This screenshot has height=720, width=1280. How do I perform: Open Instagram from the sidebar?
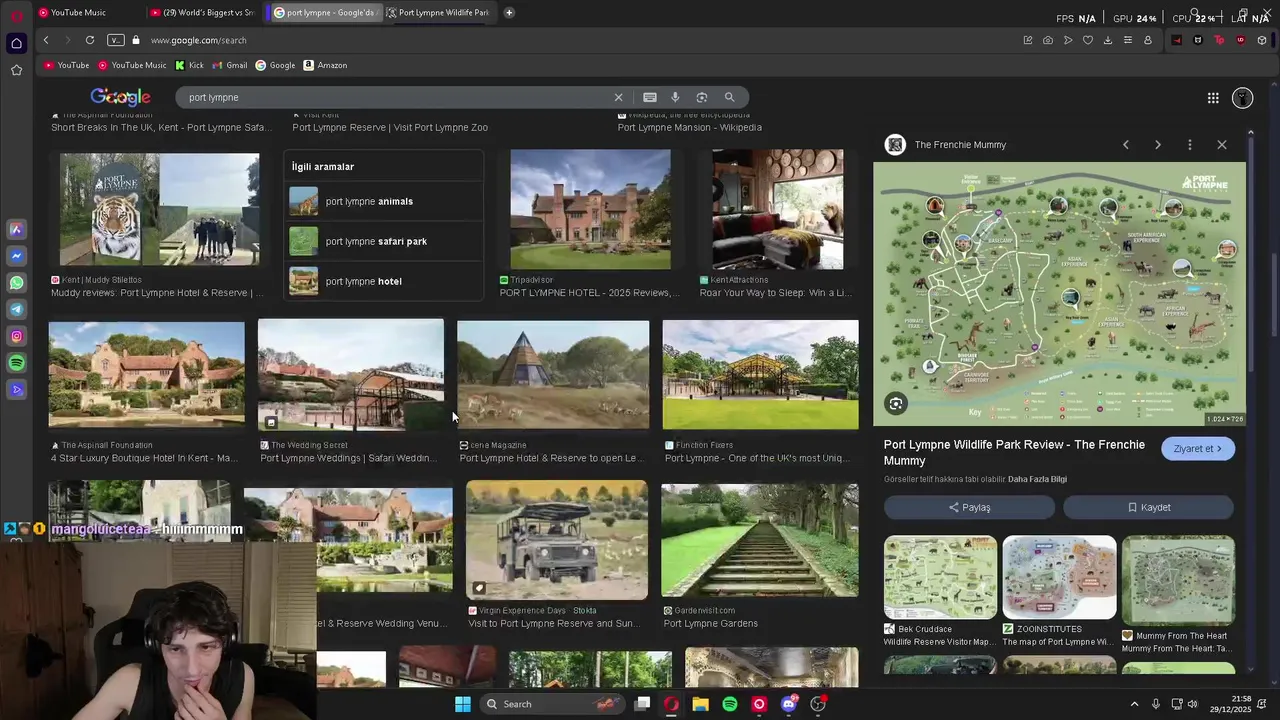pyautogui.click(x=16, y=337)
